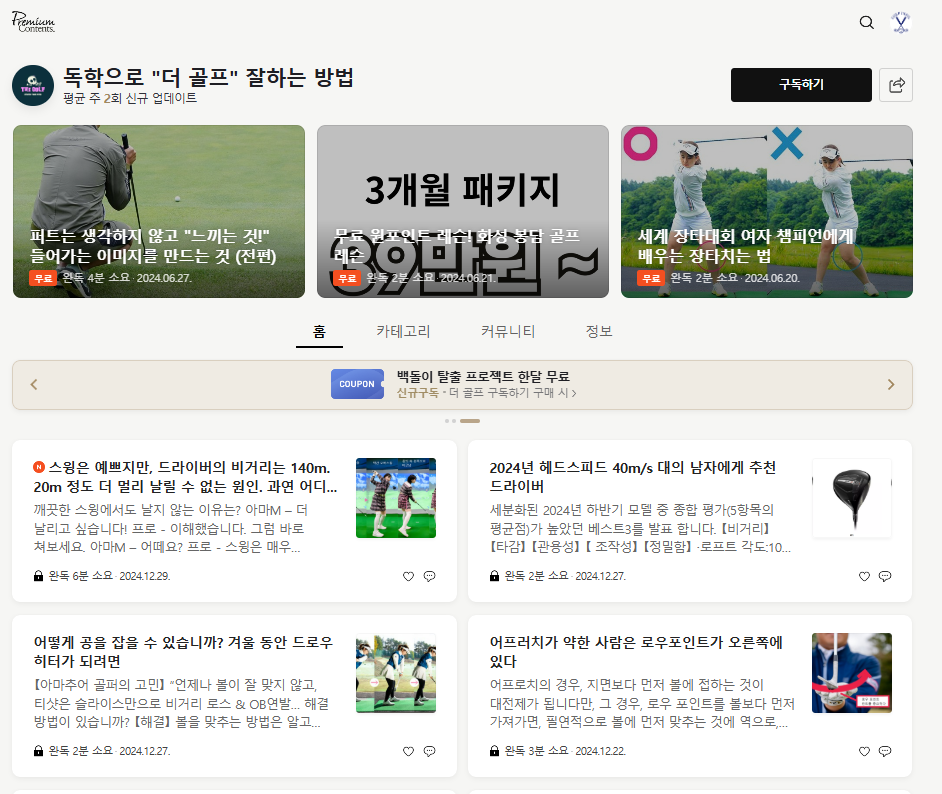Click the blue COUPON badge

tap(357, 384)
